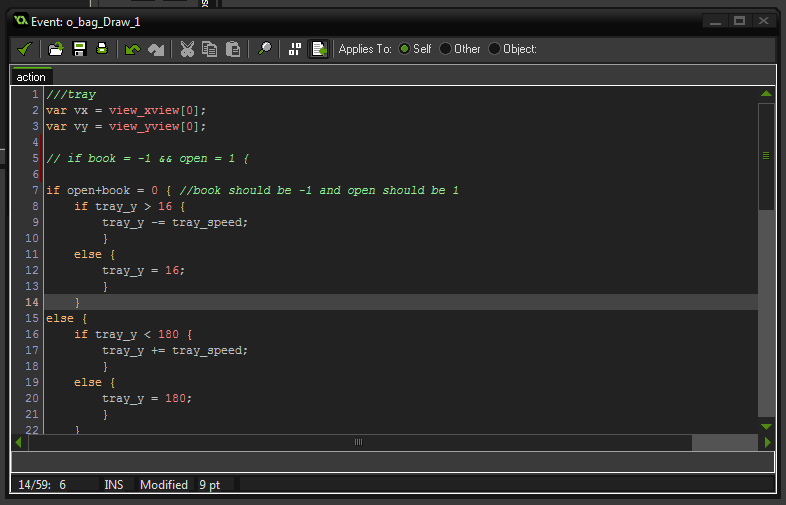
Task: Click line number 11 in the gutter
Action: pos(32,254)
